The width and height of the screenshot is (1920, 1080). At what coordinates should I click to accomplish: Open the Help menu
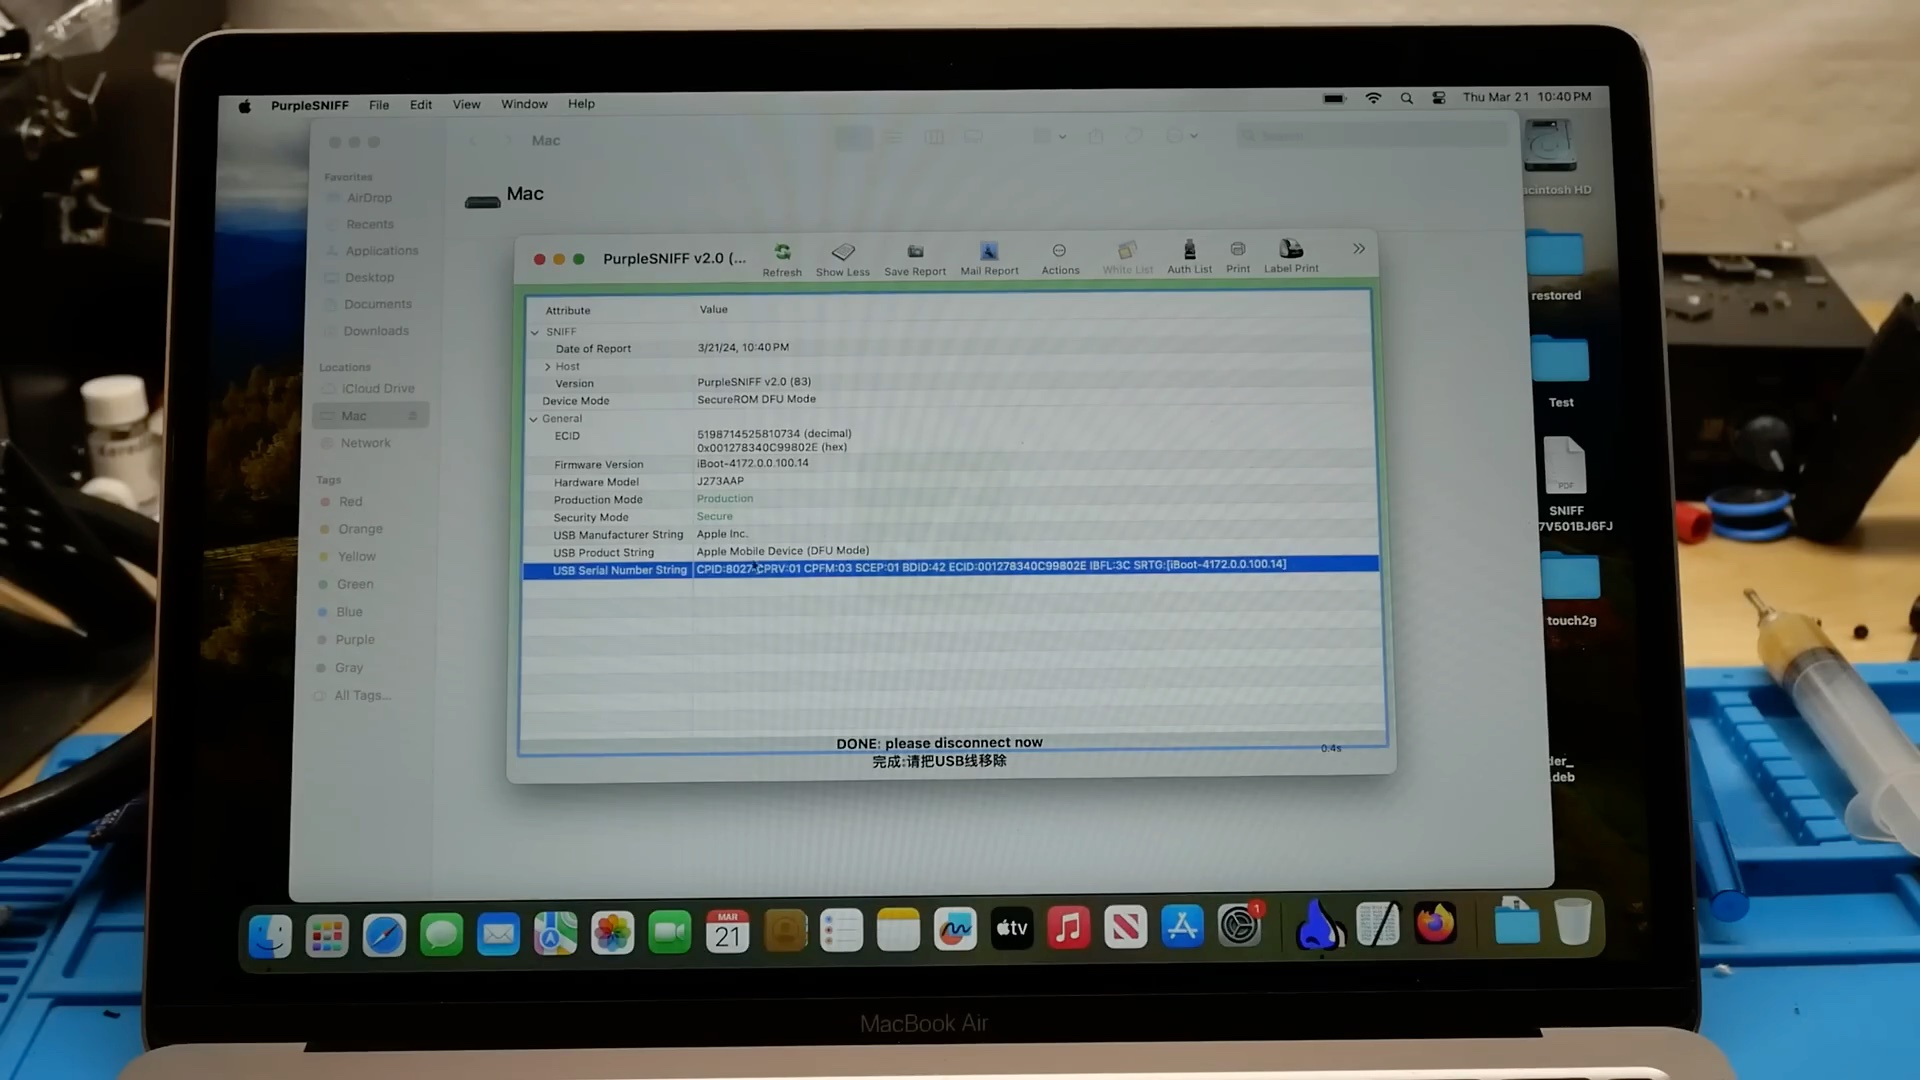tap(581, 104)
